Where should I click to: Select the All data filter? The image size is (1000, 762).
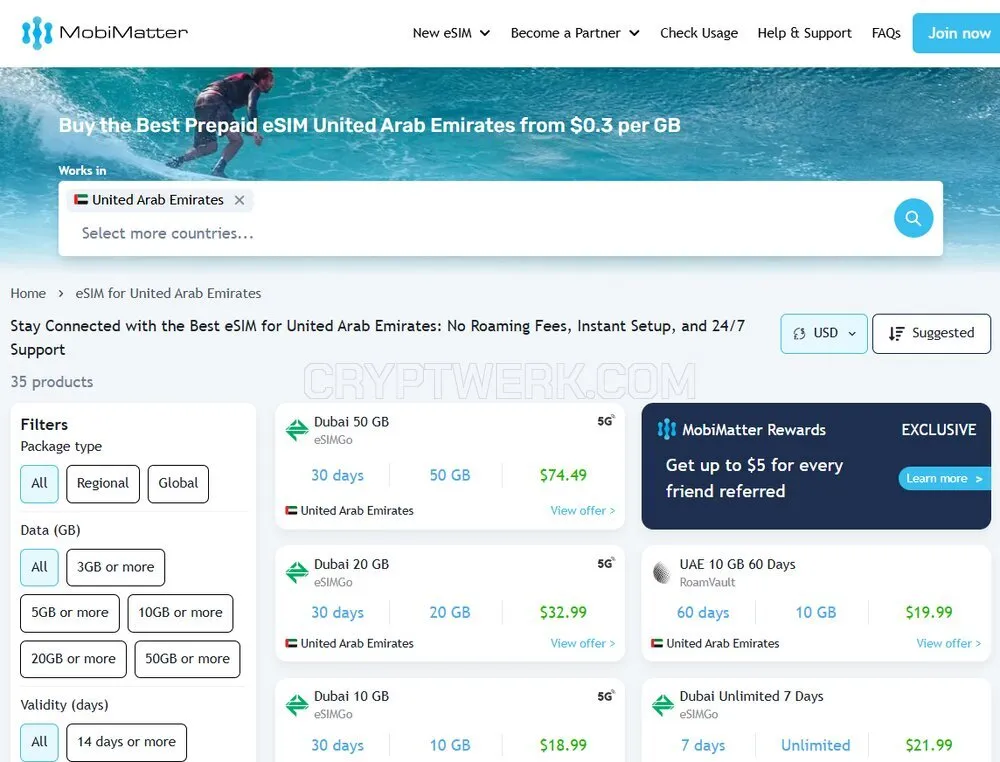(x=39, y=567)
